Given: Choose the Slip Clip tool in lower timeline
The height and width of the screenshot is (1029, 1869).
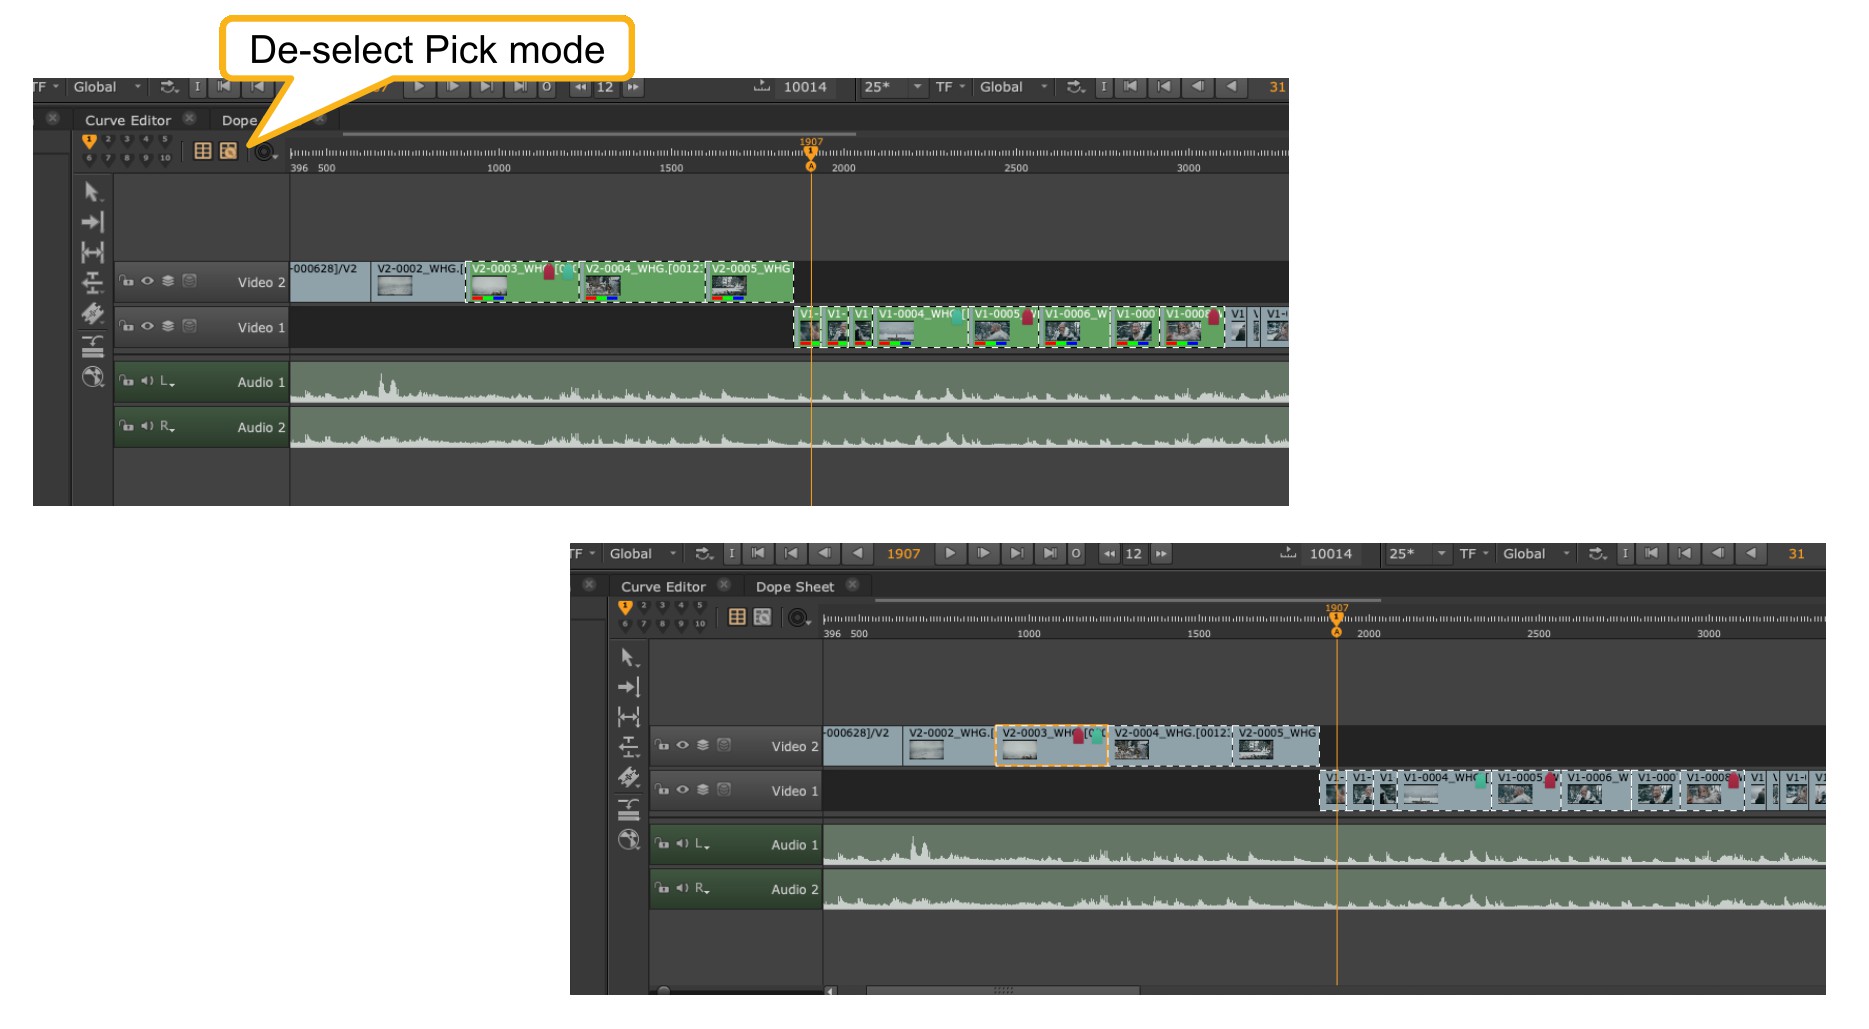Looking at the screenshot, I should tap(628, 717).
